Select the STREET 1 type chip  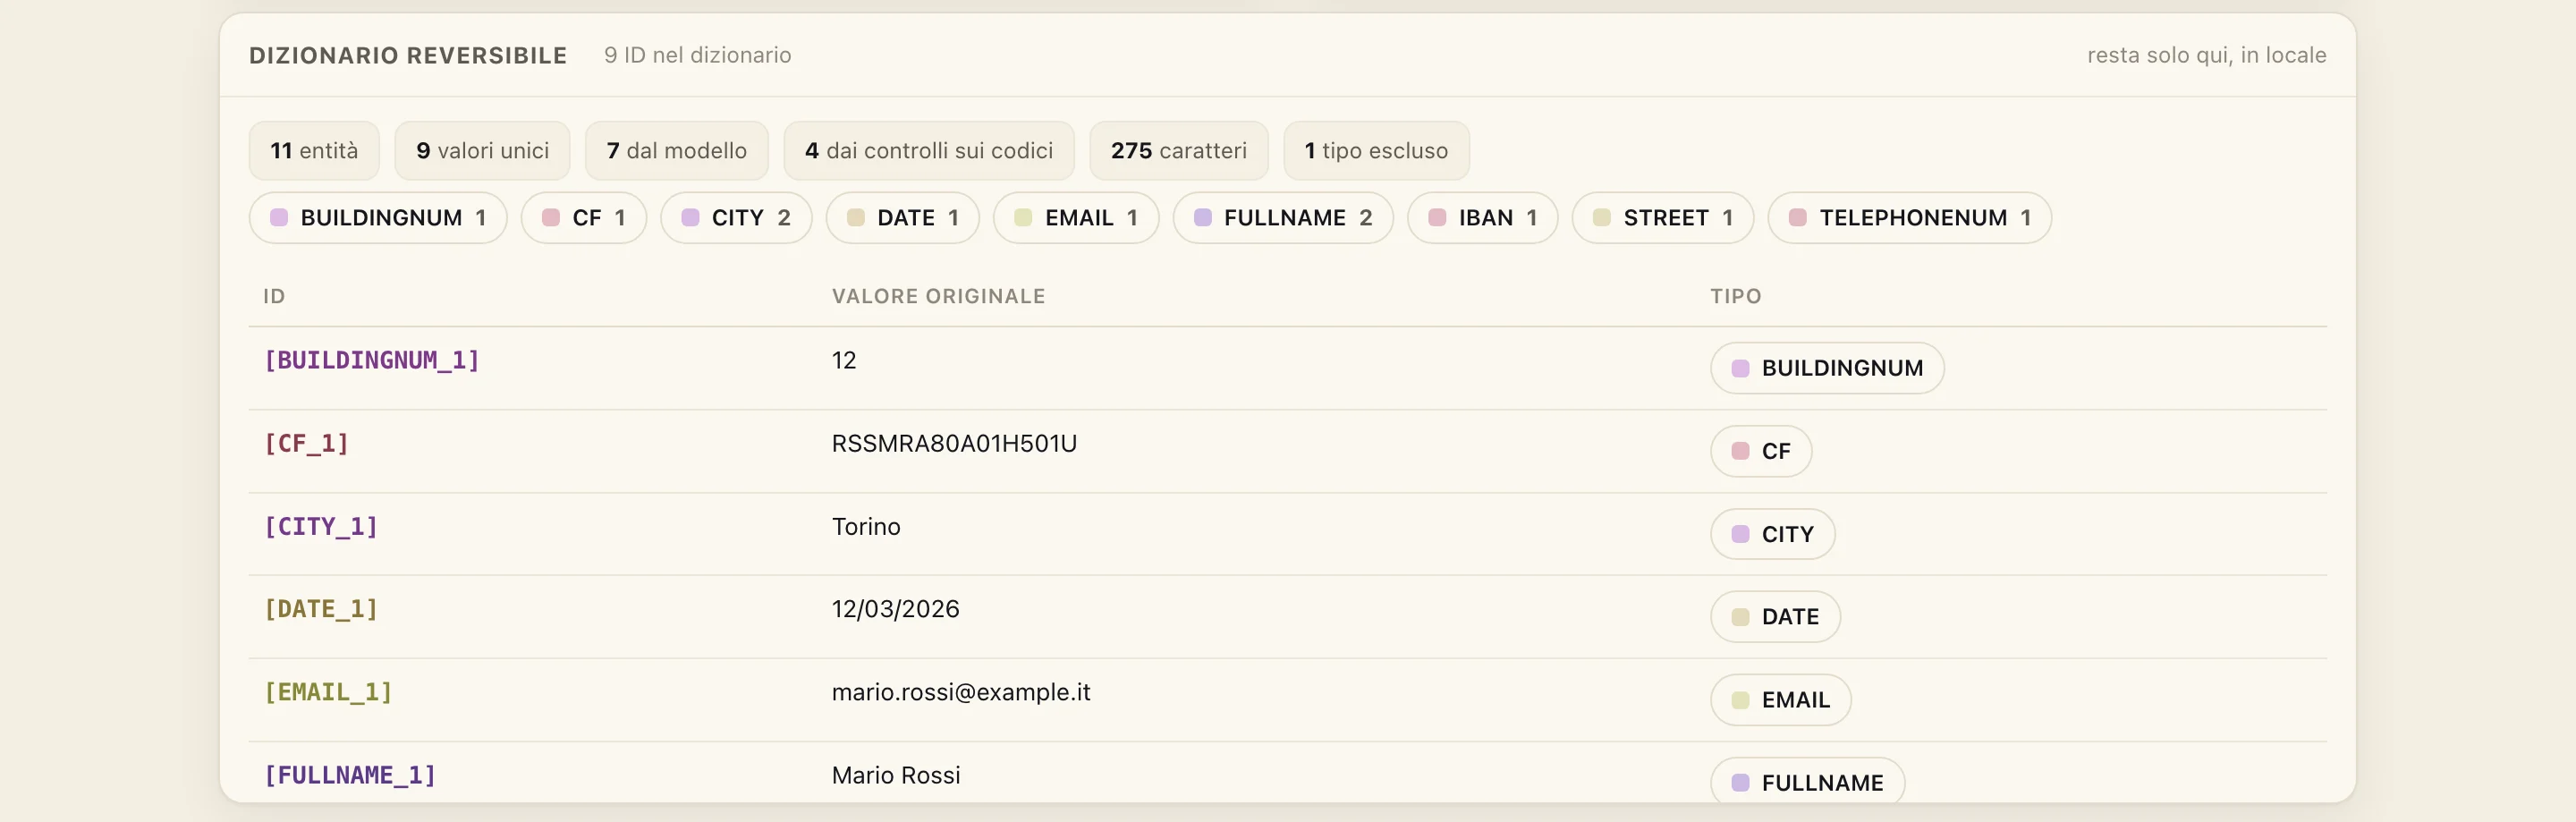click(x=1663, y=218)
